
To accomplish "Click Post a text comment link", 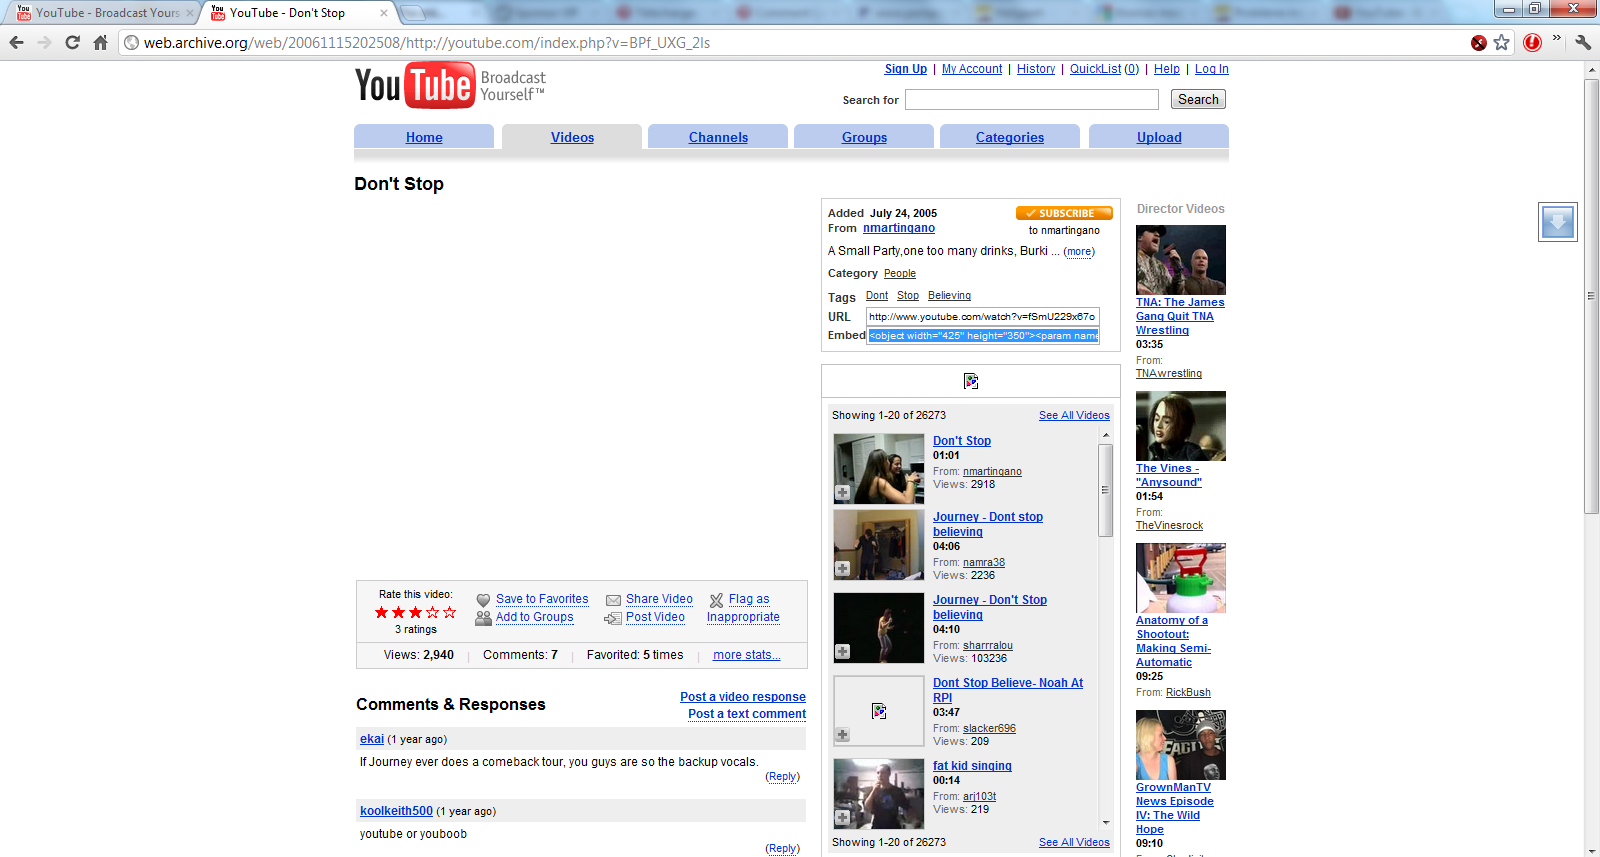I will [747, 714].
